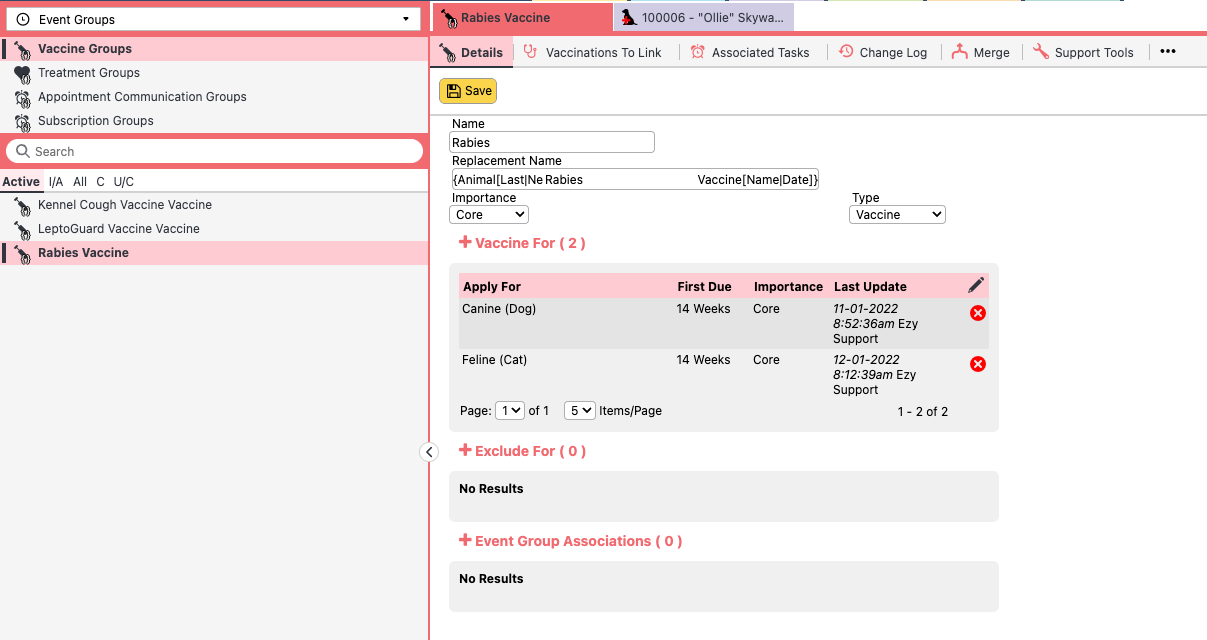This screenshot has height=640, width=1207.
Task: Add an Exclude For entry
Action: pos(465,450)
